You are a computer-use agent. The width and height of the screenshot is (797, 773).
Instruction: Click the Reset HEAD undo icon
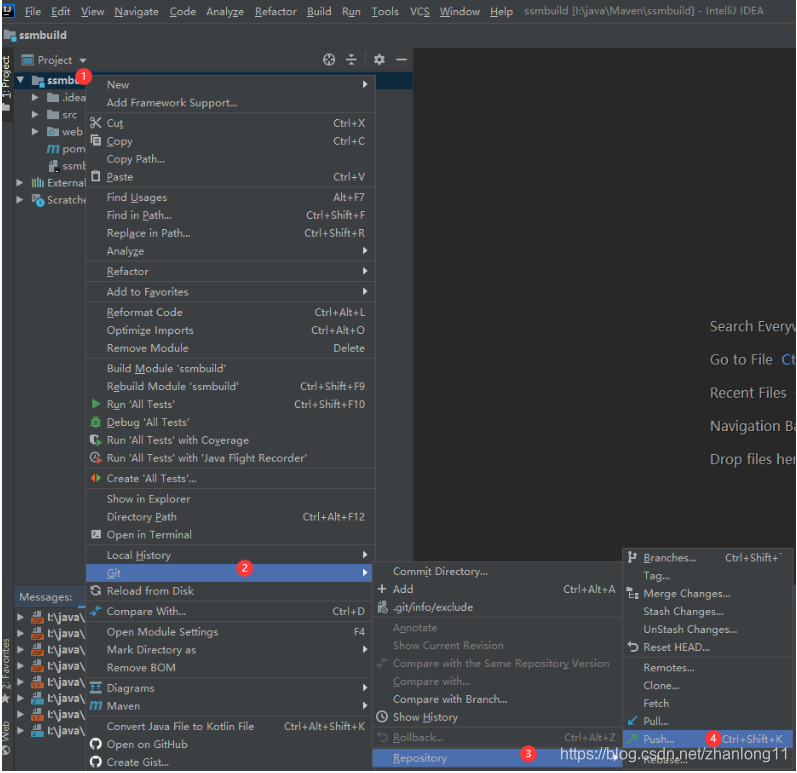click(x=632, y=647)
